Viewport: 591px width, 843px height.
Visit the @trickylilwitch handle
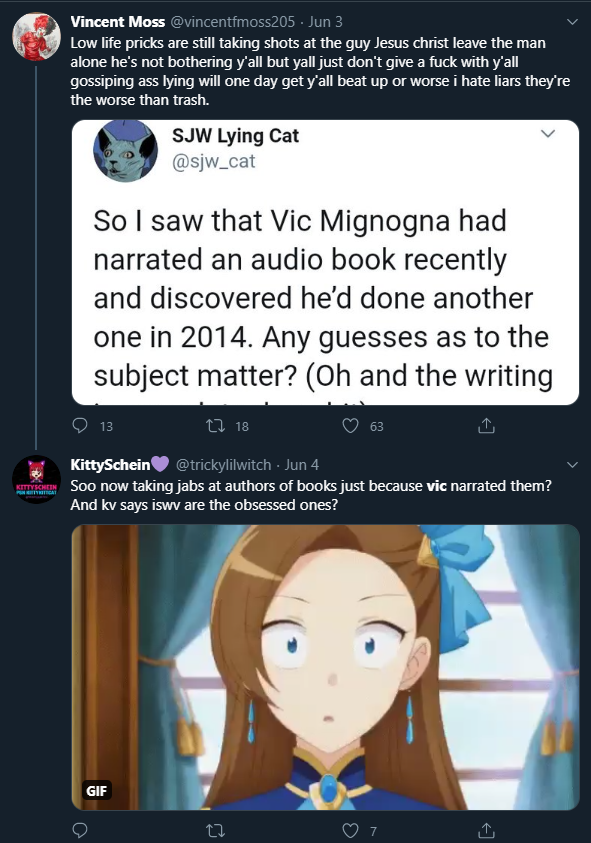223,465
